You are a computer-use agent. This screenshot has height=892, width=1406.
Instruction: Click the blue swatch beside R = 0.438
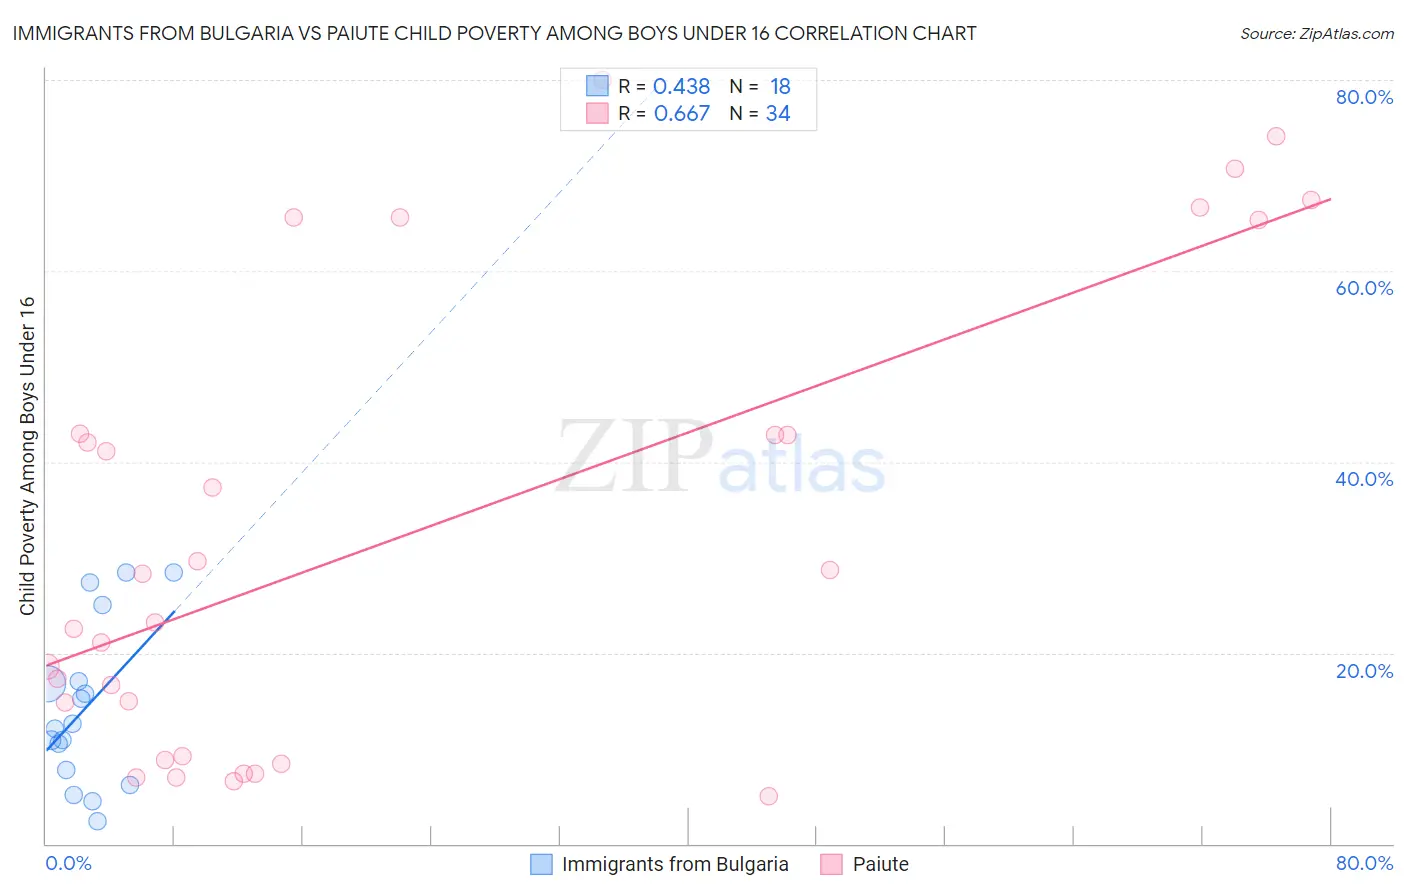[597, 86]
